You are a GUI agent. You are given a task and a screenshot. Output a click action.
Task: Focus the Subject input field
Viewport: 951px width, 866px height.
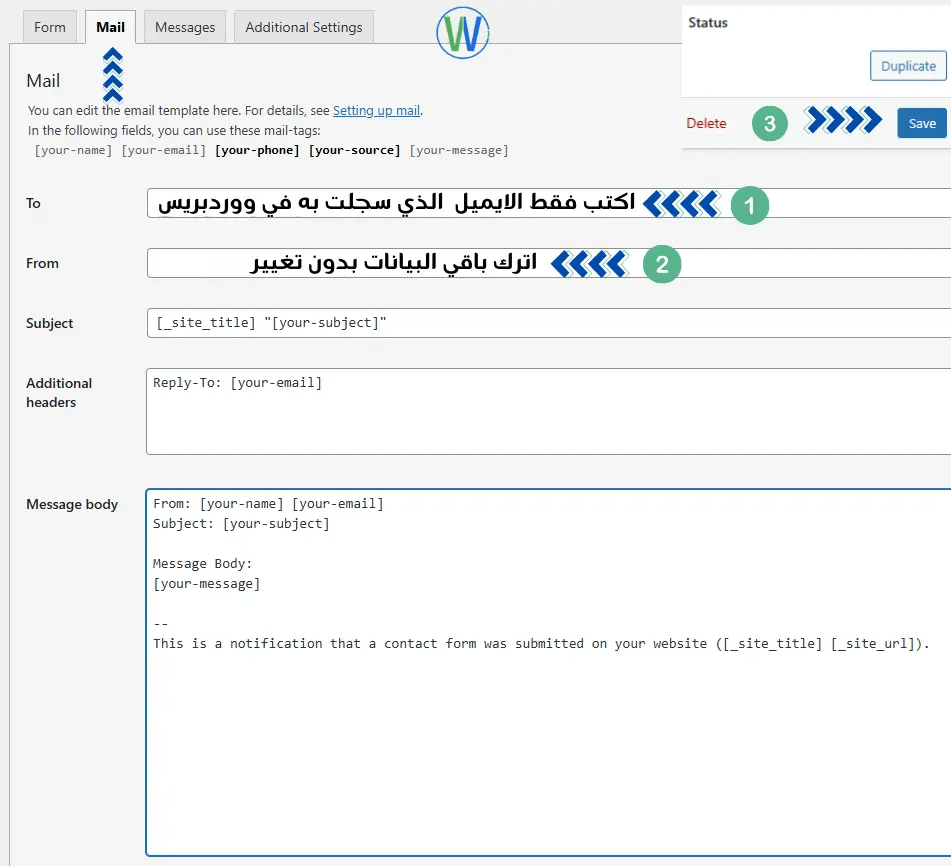pos(548,323)
